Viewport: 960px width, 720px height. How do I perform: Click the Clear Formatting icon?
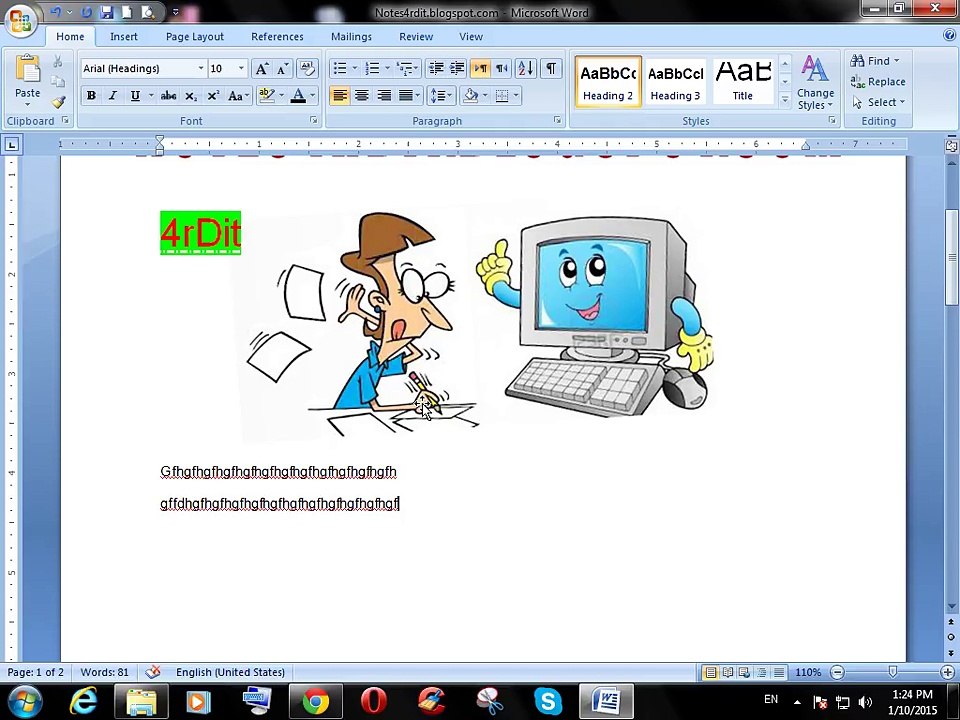click(307, 69)
